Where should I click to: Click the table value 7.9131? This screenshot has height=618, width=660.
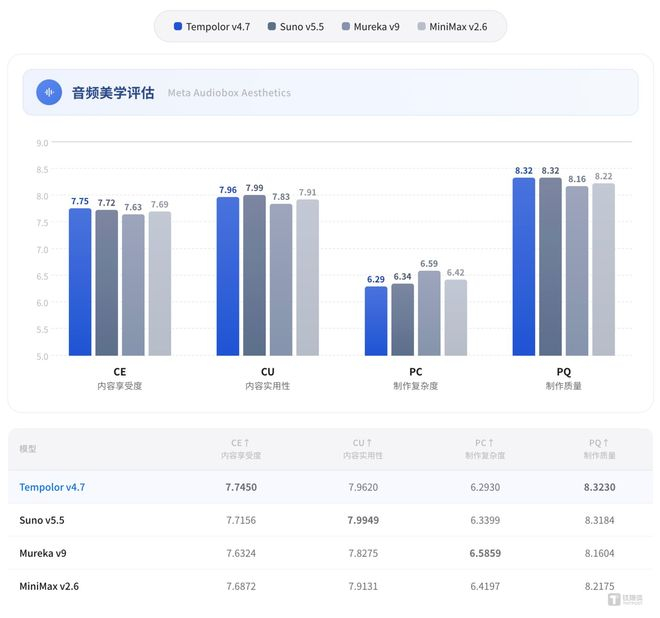(363, 586)
